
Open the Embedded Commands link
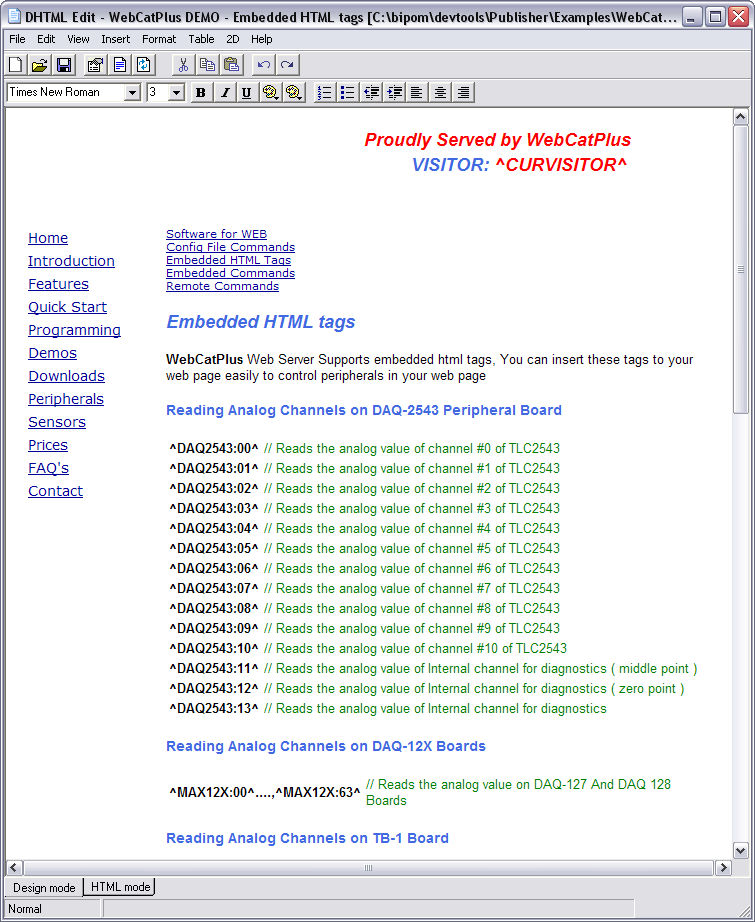click(230, 273)
